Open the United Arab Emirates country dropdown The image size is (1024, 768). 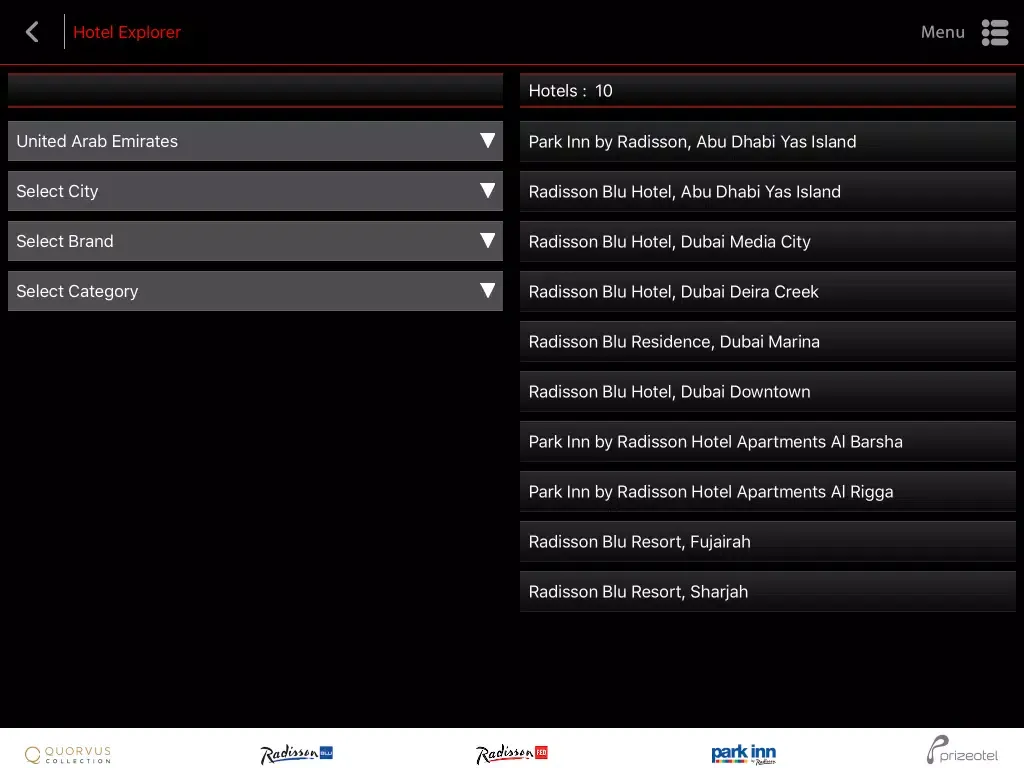(255, 141)
